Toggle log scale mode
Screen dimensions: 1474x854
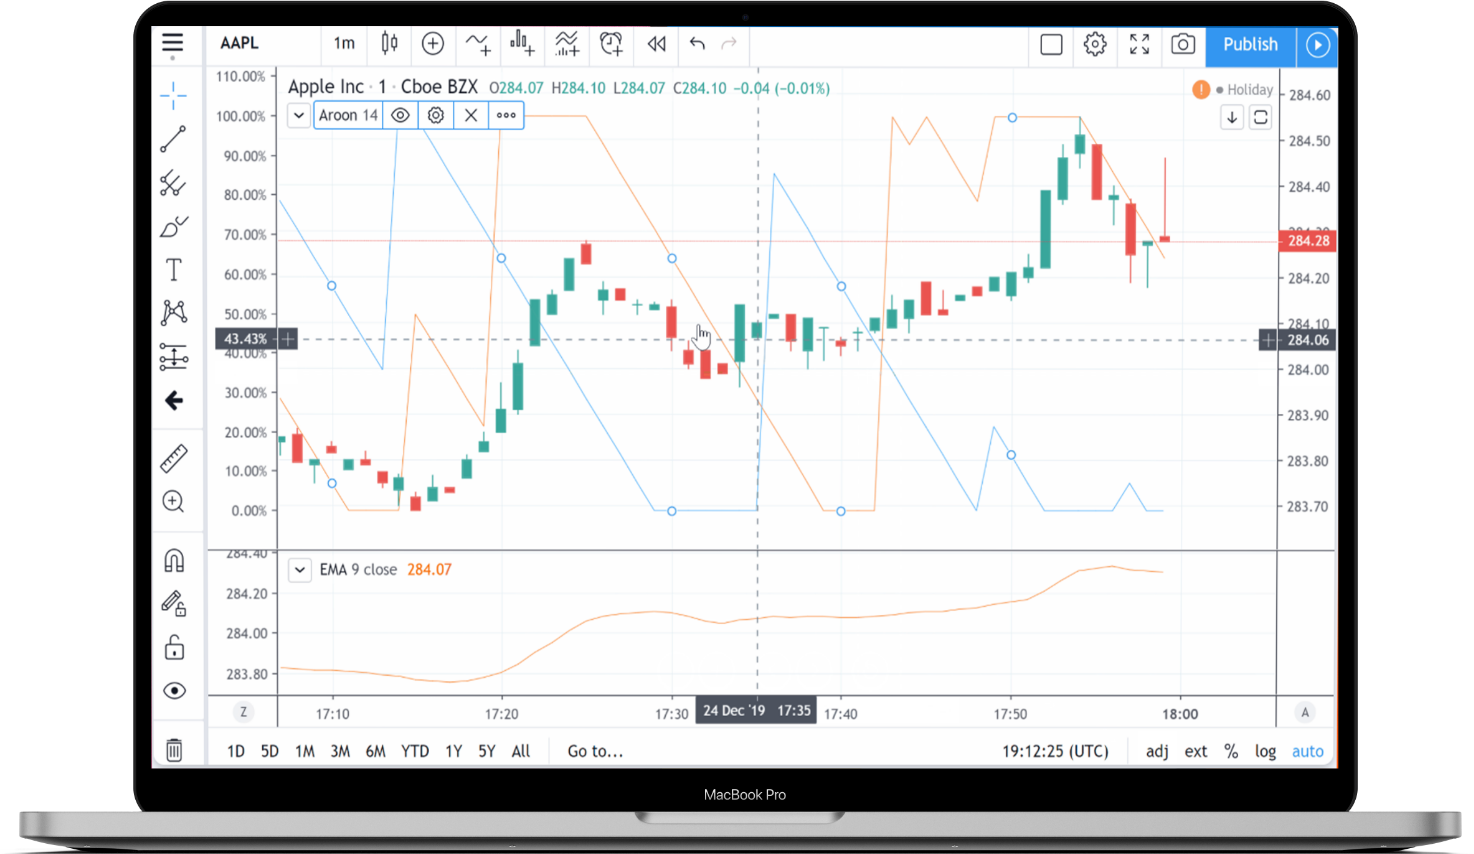point(1266,751)
